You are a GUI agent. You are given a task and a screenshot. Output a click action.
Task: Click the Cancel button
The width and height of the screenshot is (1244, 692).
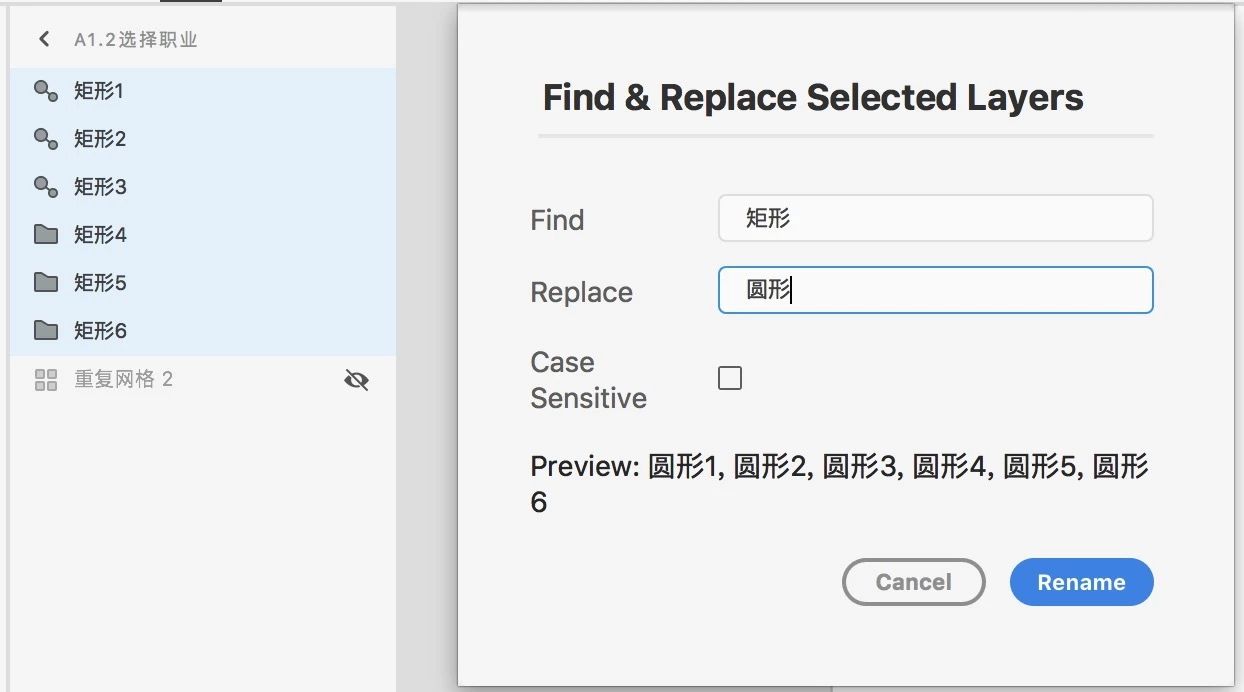point(914,582)
